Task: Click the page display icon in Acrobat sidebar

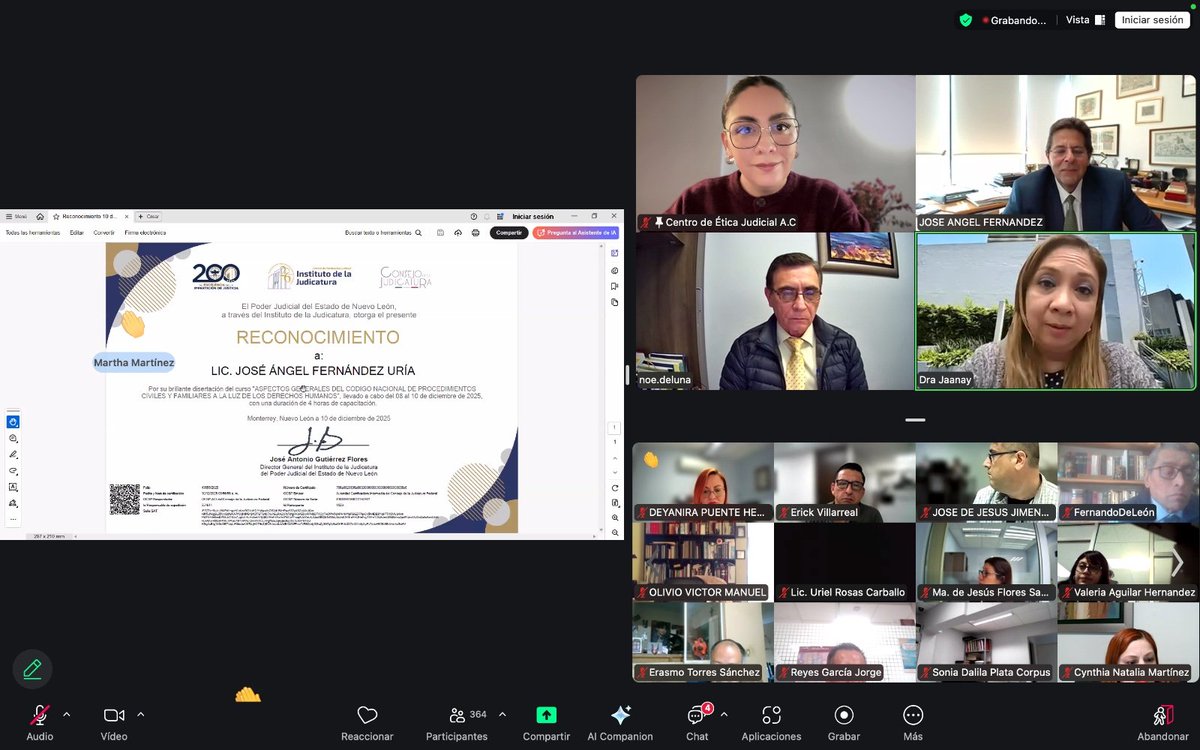Action: (x=615, y=503)
